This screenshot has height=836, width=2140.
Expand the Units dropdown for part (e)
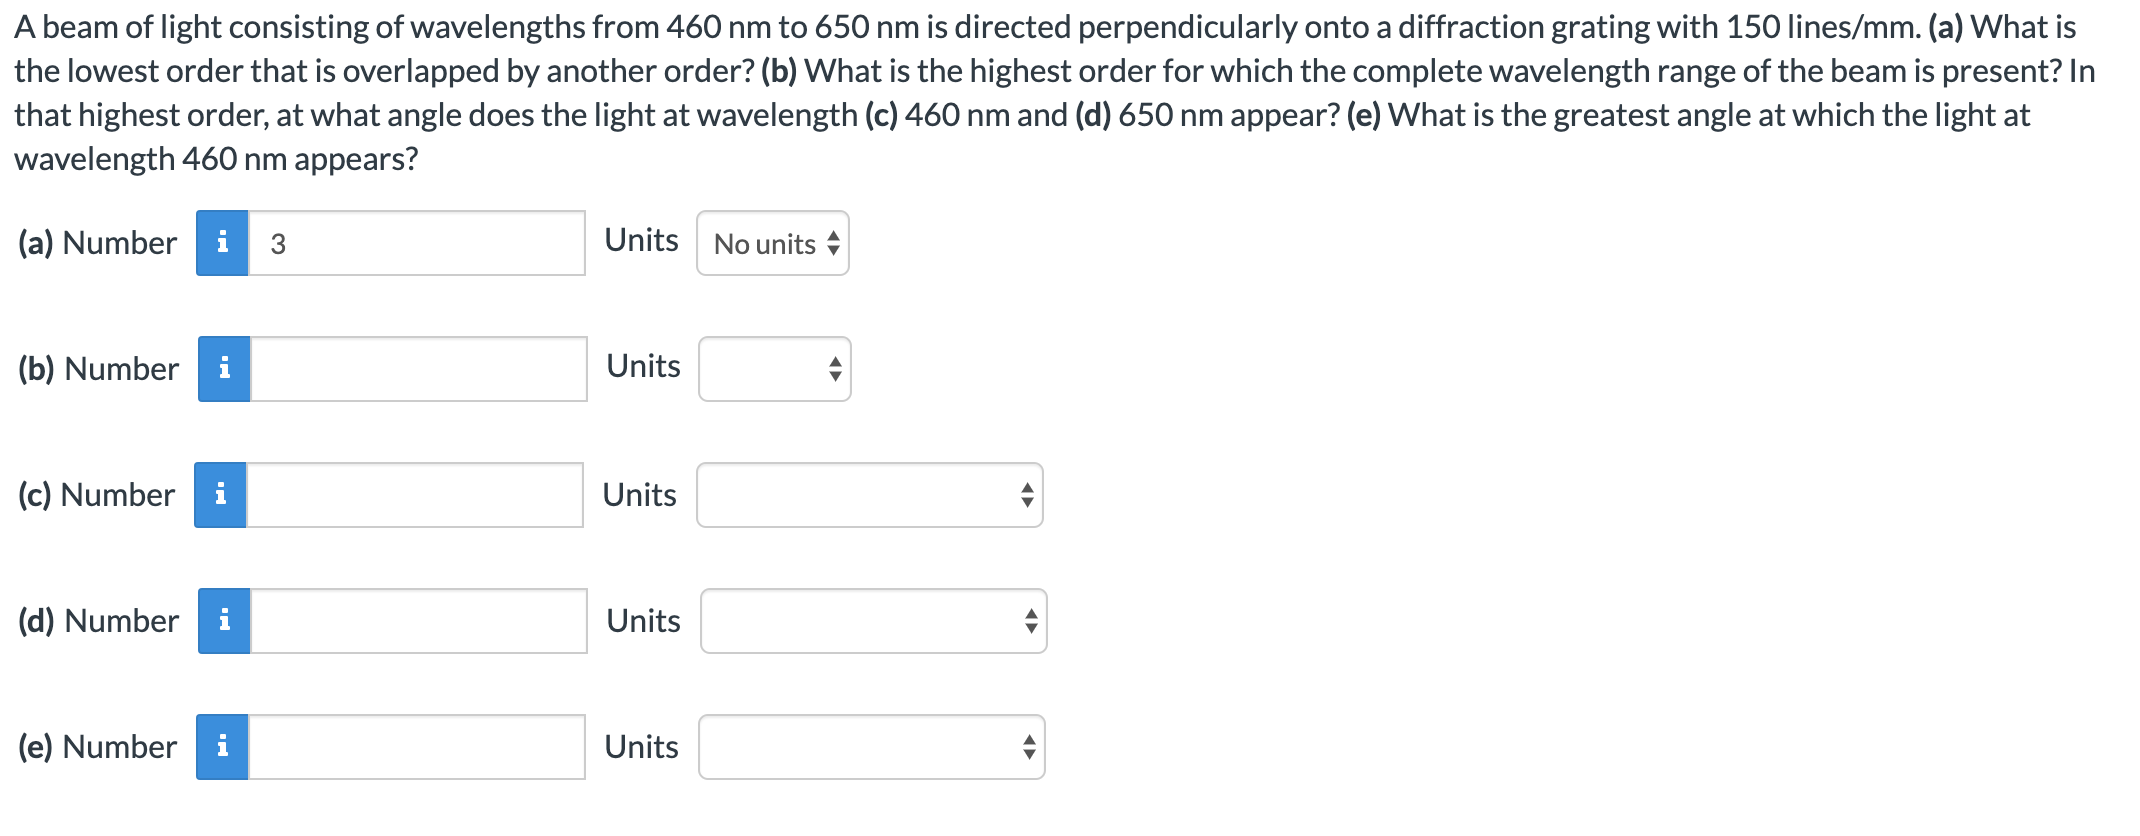pos(871,747)
